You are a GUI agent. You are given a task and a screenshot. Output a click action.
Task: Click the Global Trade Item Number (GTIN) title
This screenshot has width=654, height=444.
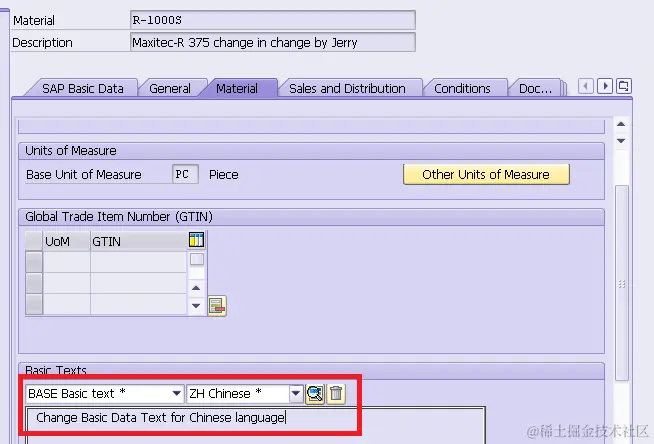pos(119,217)
